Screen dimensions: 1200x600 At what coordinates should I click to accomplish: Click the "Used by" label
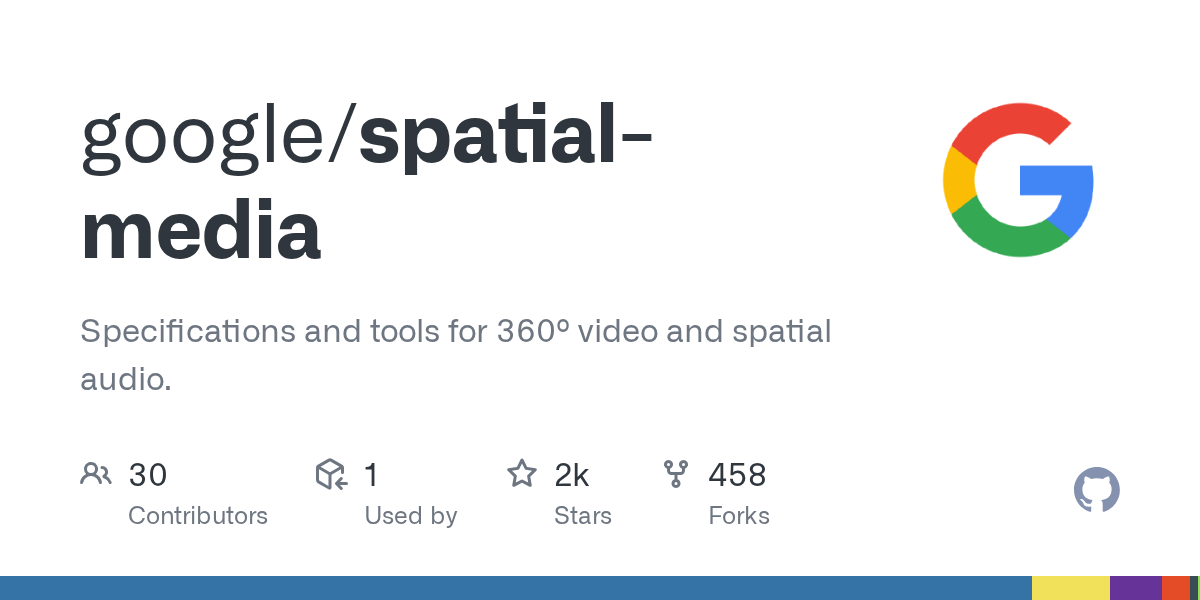[411, 516]
